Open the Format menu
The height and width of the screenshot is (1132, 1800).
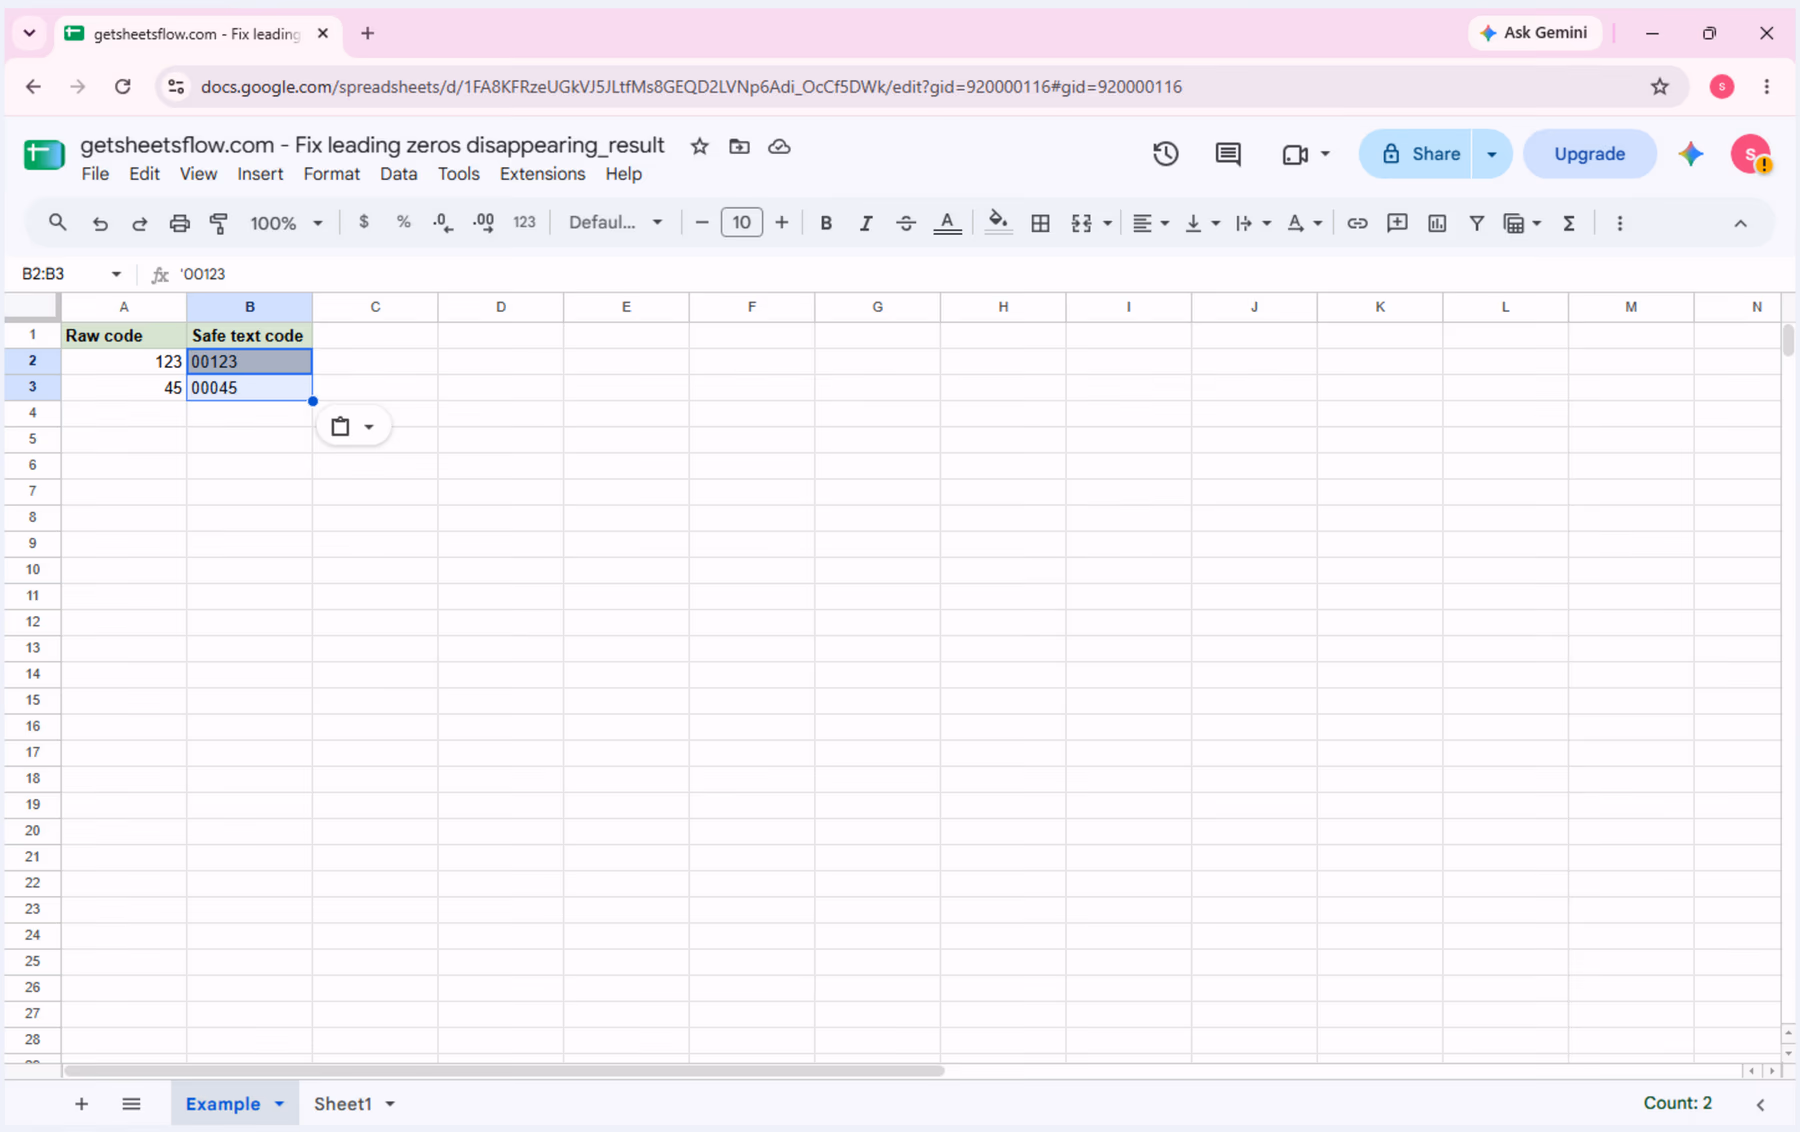[331, 174]
